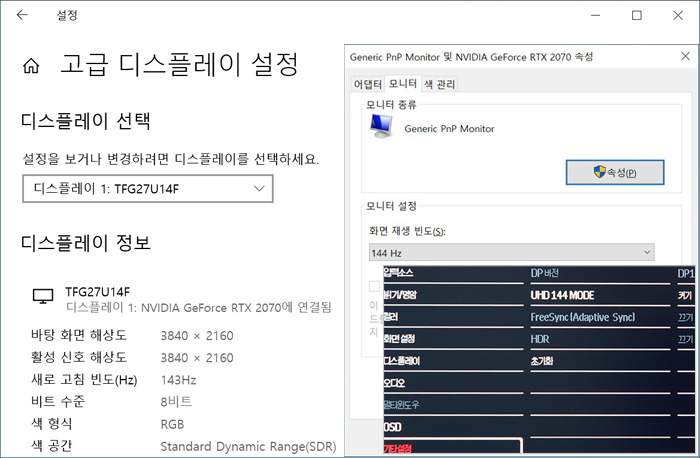Click the Generic PnP Monitor name text

coord(449,129)
